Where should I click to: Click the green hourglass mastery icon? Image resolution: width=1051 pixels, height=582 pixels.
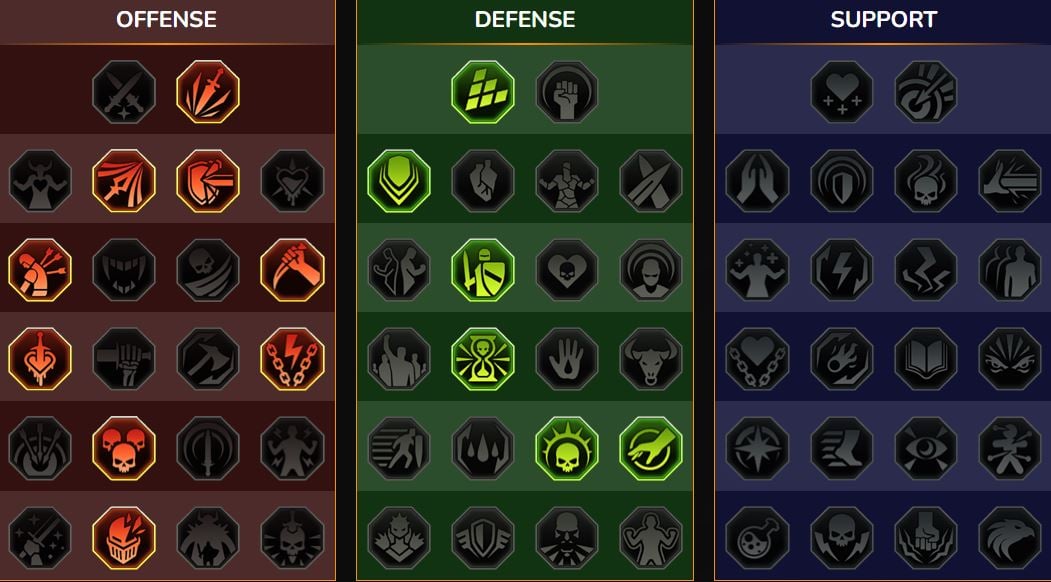click(x=483, y=359)
